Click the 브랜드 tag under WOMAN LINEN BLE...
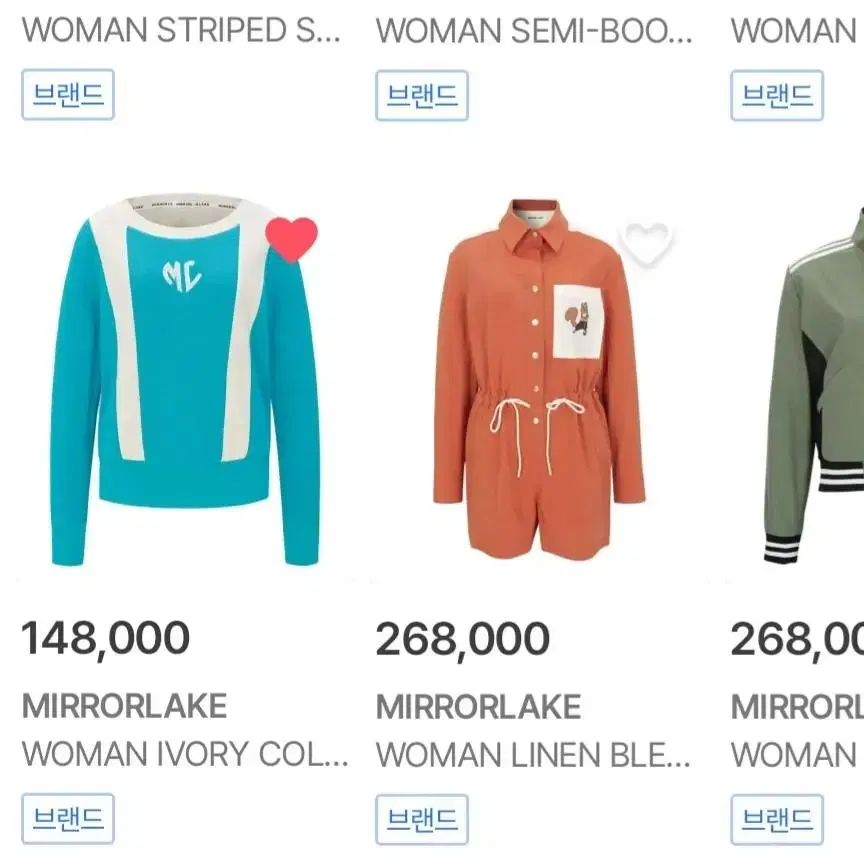The width and height of the screenshot is (864, 864). (422, 819)
